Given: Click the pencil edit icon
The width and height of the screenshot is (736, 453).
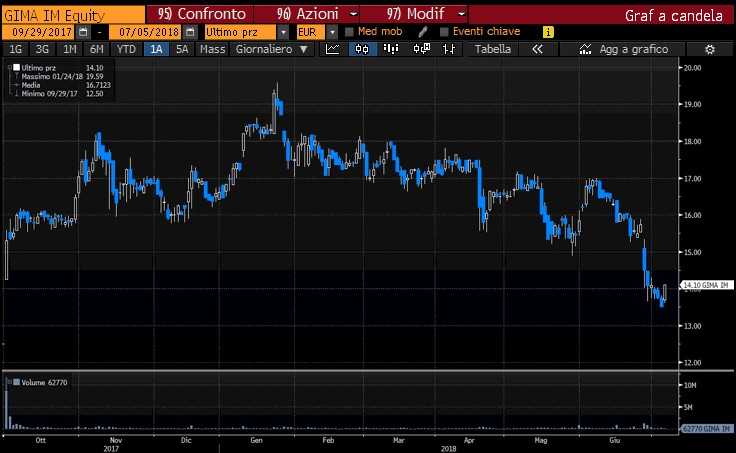Looking at the screenshot, I should tap(424, 32).
